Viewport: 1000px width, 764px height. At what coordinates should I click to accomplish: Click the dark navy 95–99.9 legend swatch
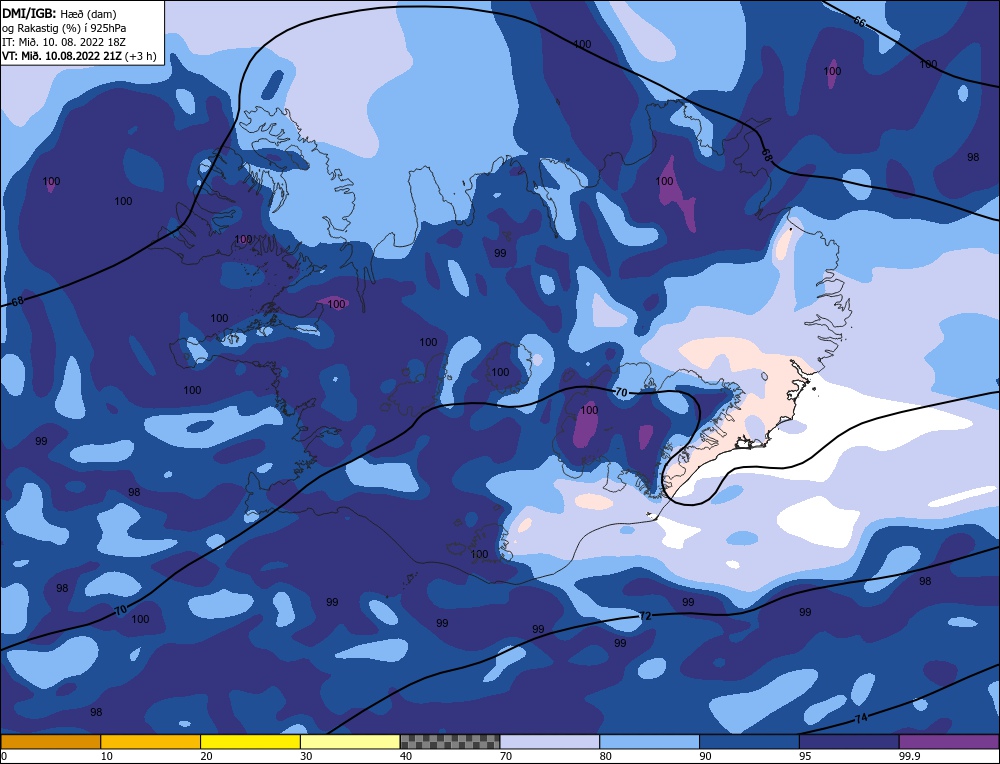click(849, 742)
